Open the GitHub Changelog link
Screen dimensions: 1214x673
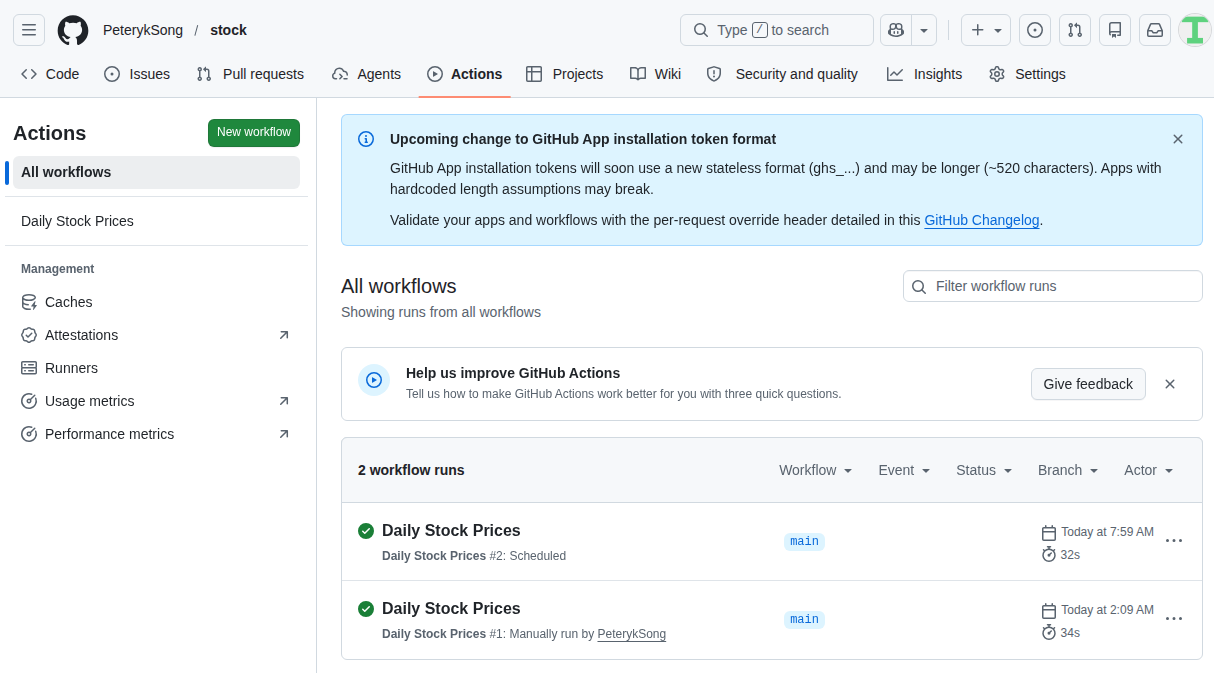click(982, 220)
